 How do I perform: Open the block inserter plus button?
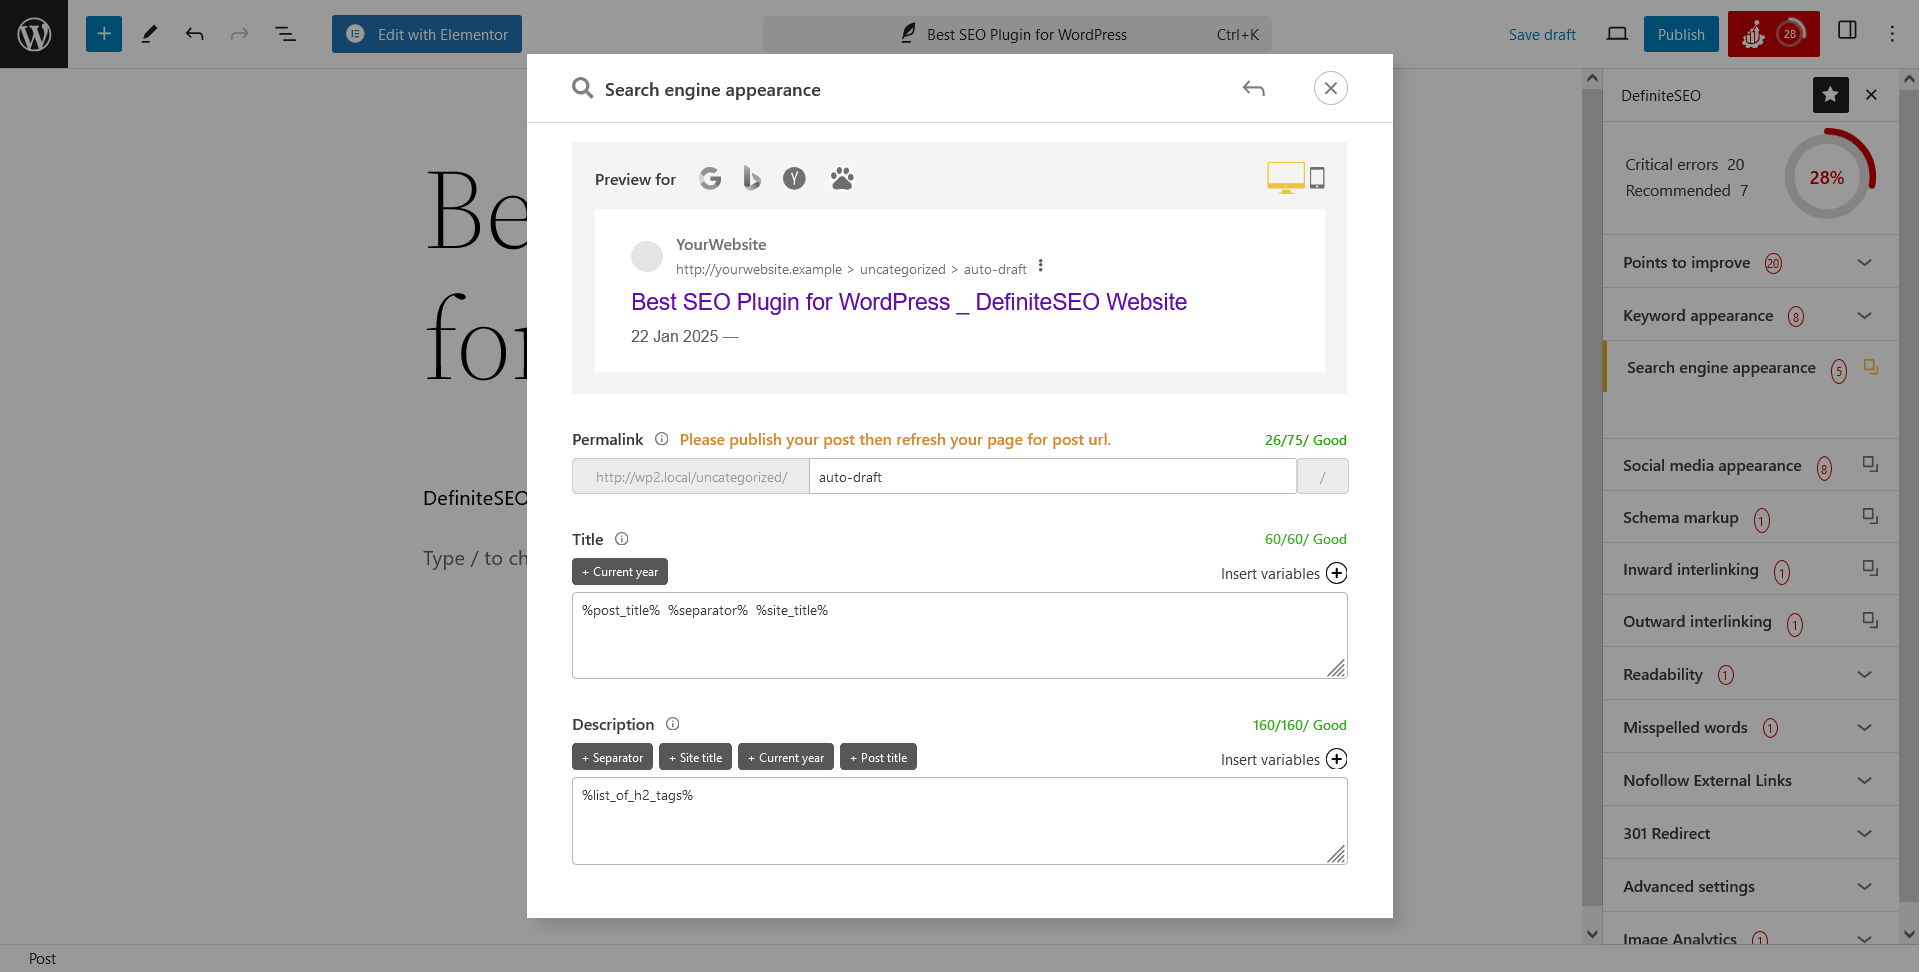(x=104, y=34)
